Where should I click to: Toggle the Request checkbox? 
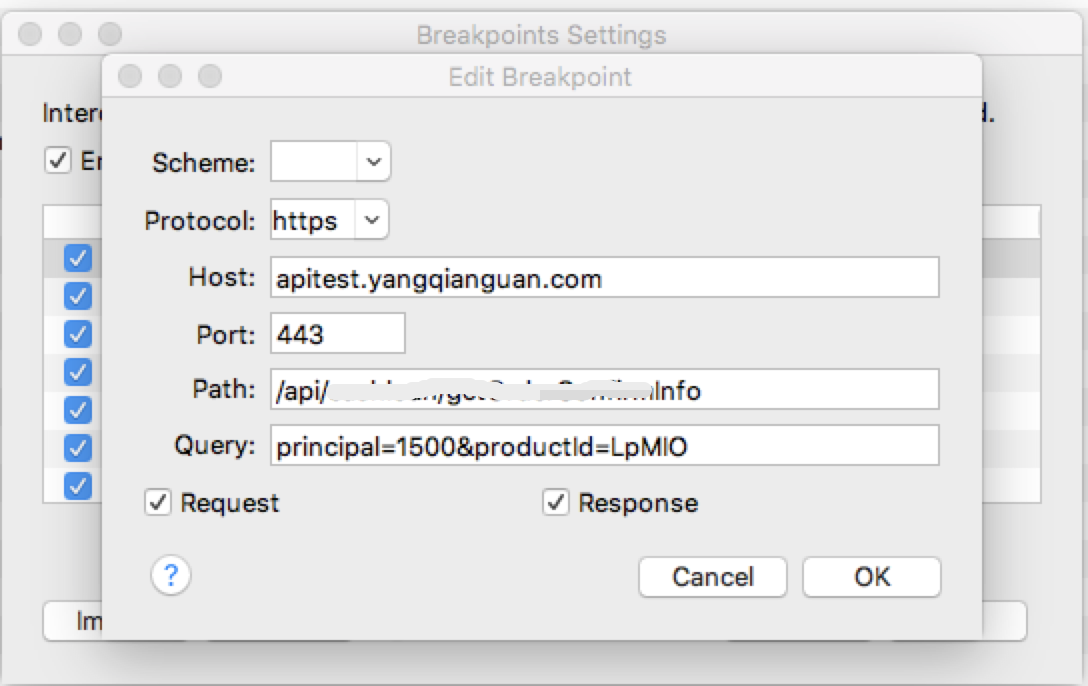click(x=158, y=502)
